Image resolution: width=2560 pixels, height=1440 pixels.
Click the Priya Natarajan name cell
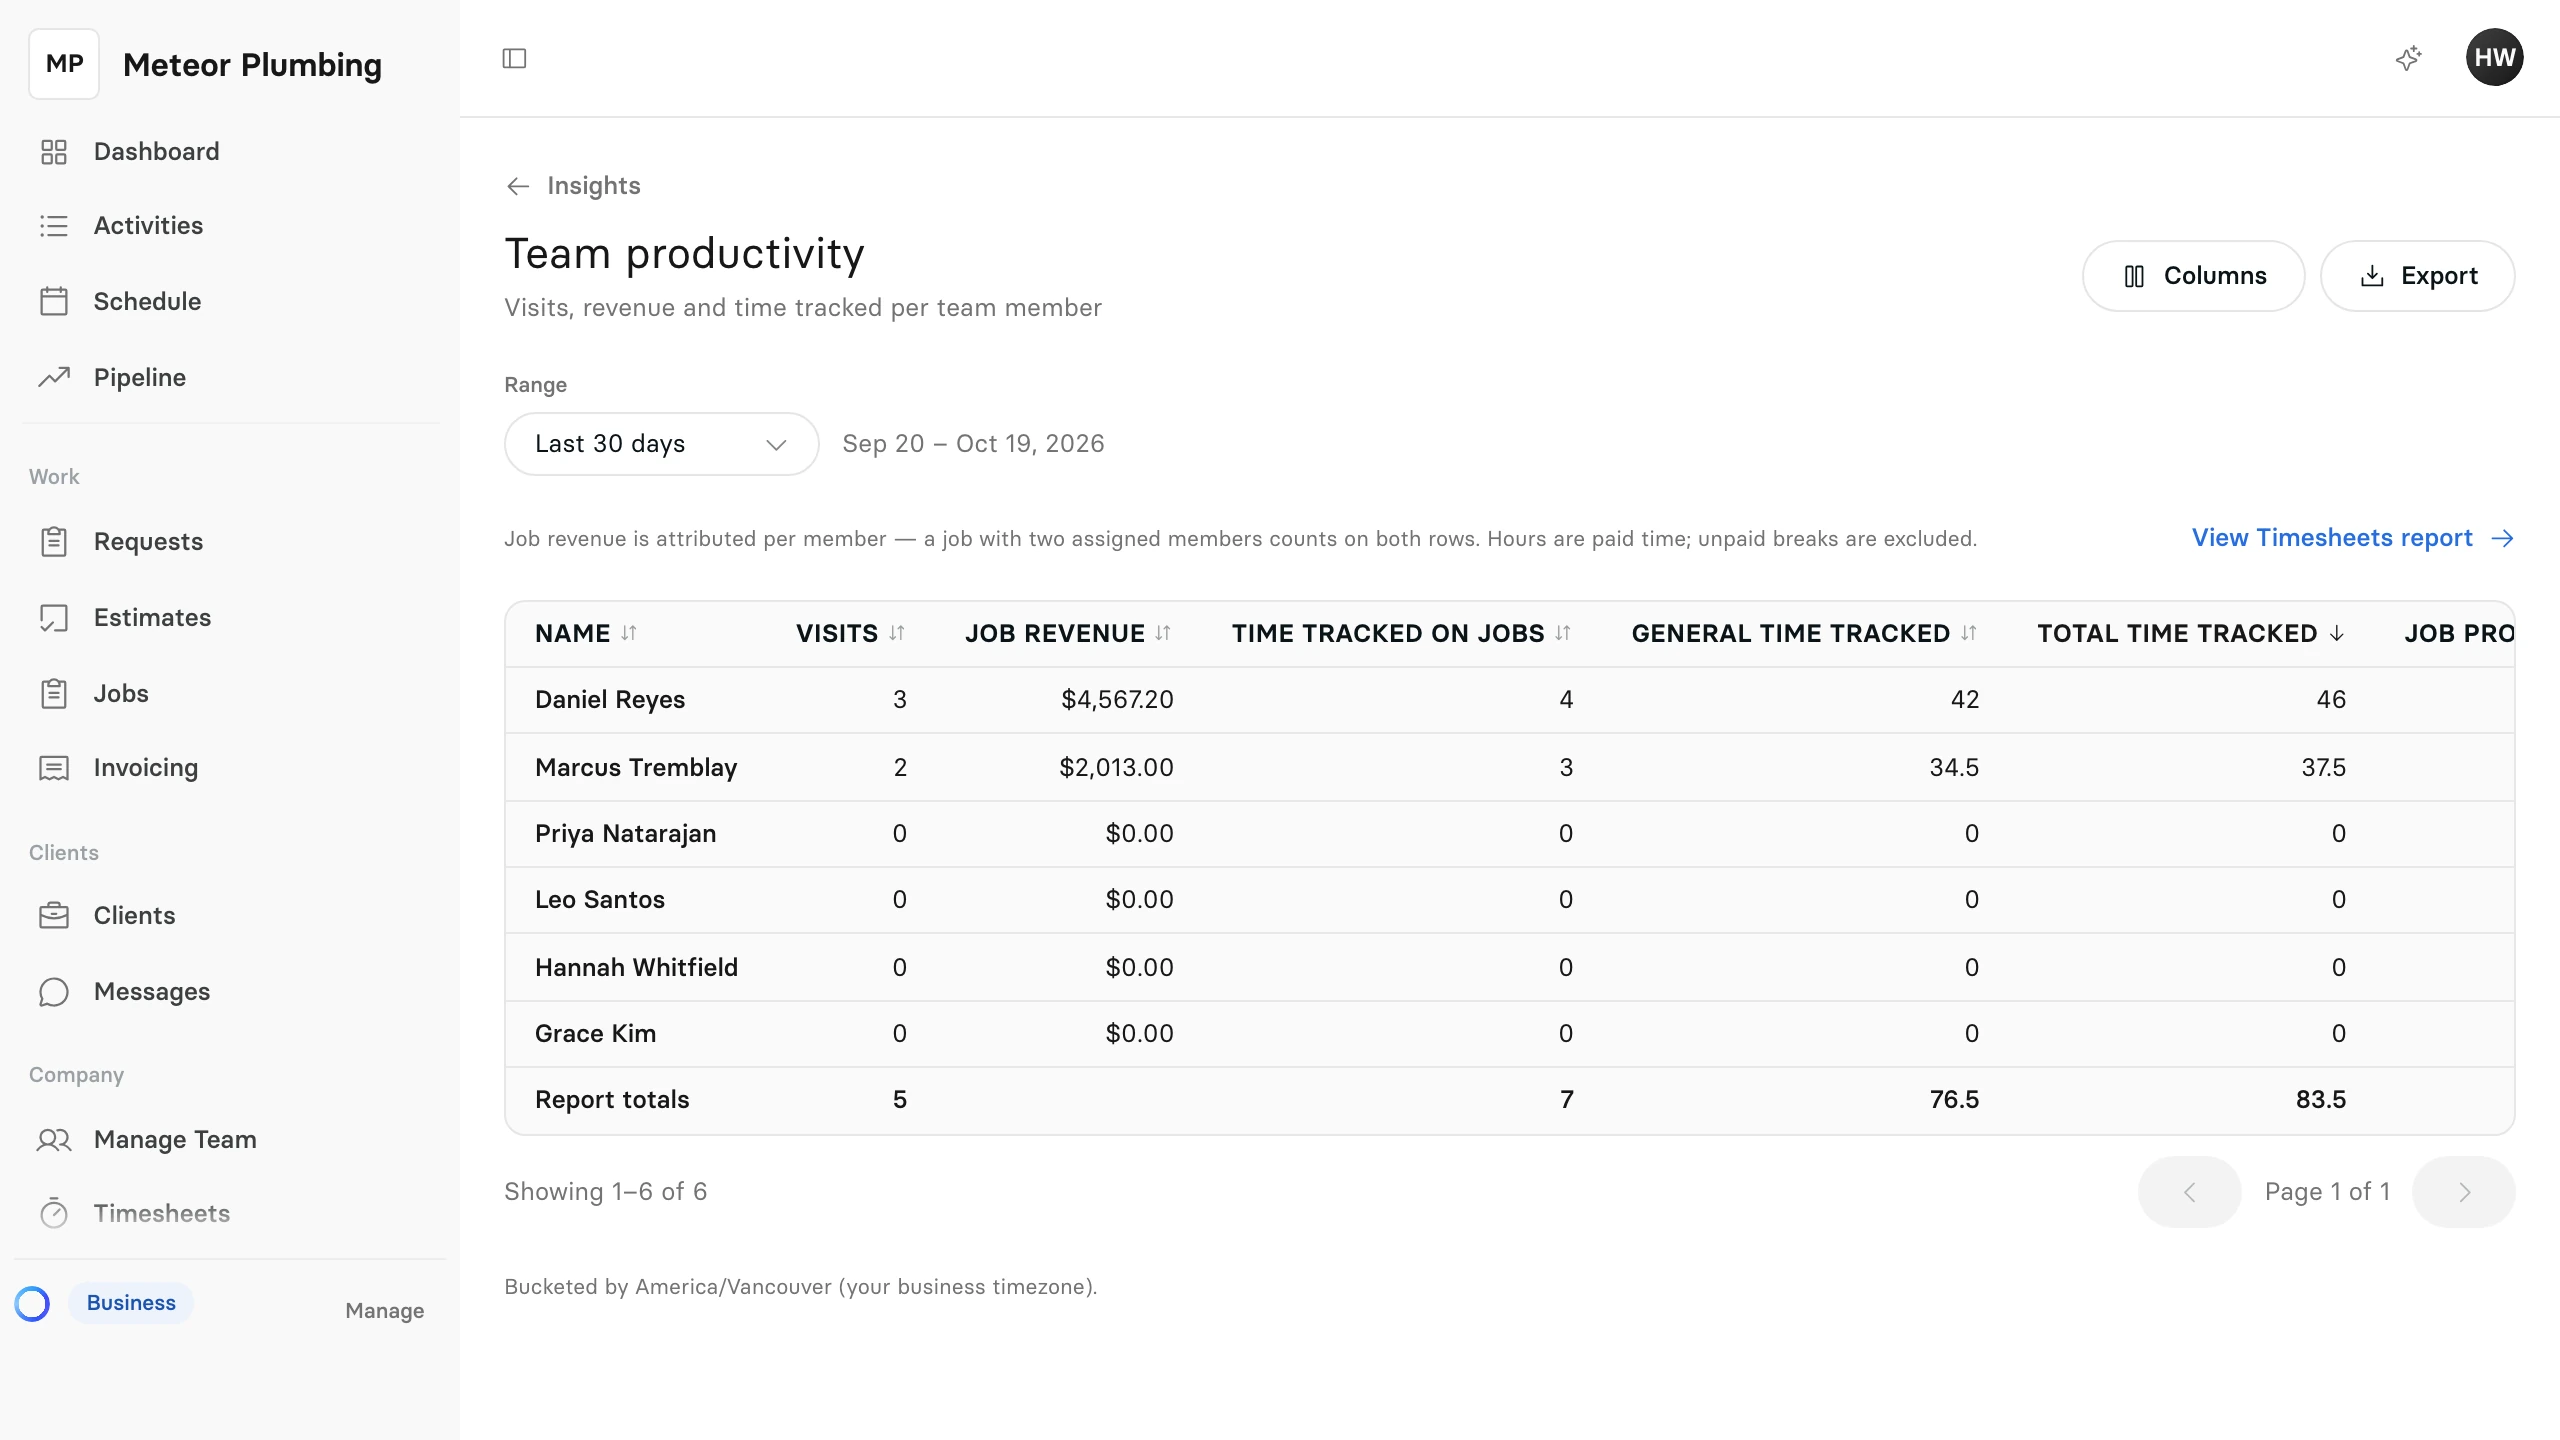click(x=626, y=834)
